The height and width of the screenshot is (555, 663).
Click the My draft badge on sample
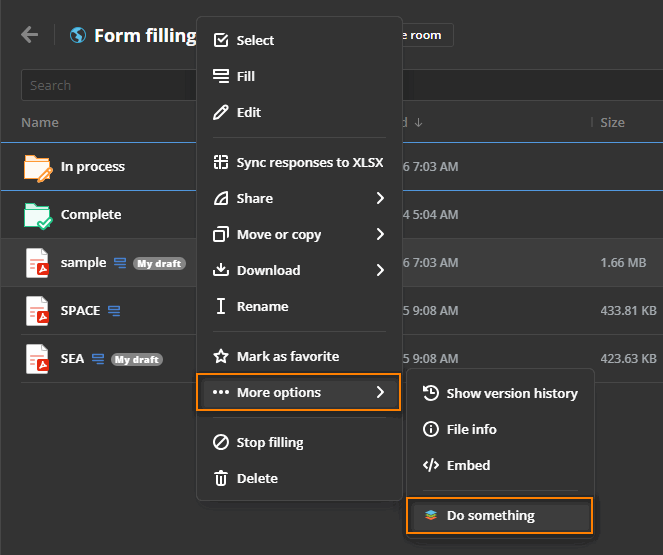click(159, 263)
